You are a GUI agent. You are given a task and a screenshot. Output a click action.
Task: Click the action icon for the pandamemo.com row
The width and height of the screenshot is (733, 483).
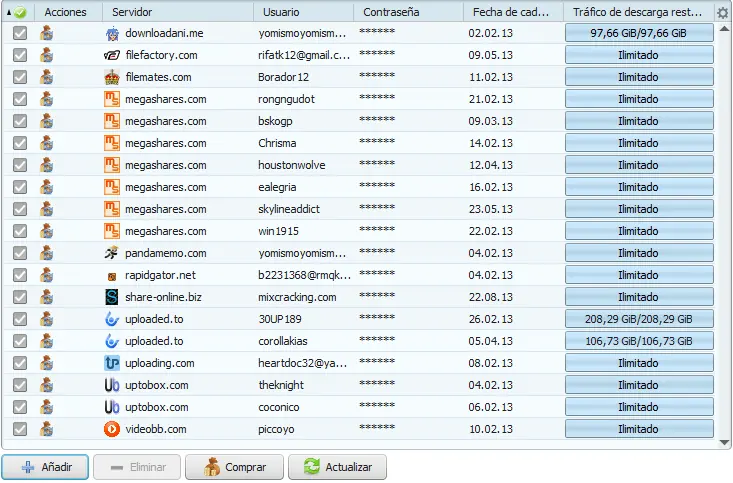point(46,253)
